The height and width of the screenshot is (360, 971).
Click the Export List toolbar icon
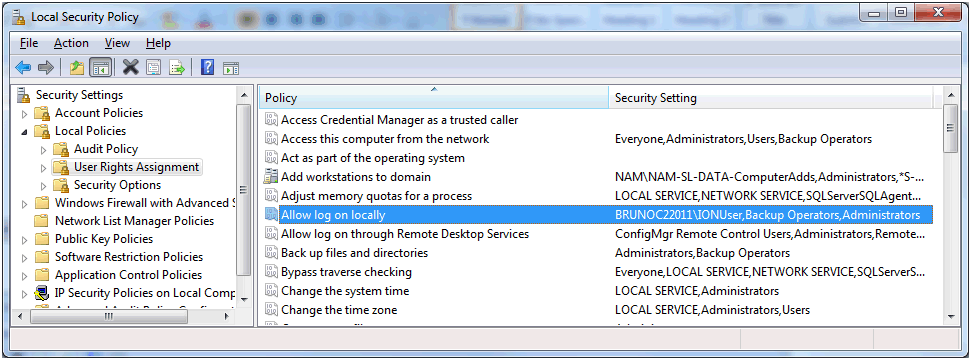pos(177,67)
